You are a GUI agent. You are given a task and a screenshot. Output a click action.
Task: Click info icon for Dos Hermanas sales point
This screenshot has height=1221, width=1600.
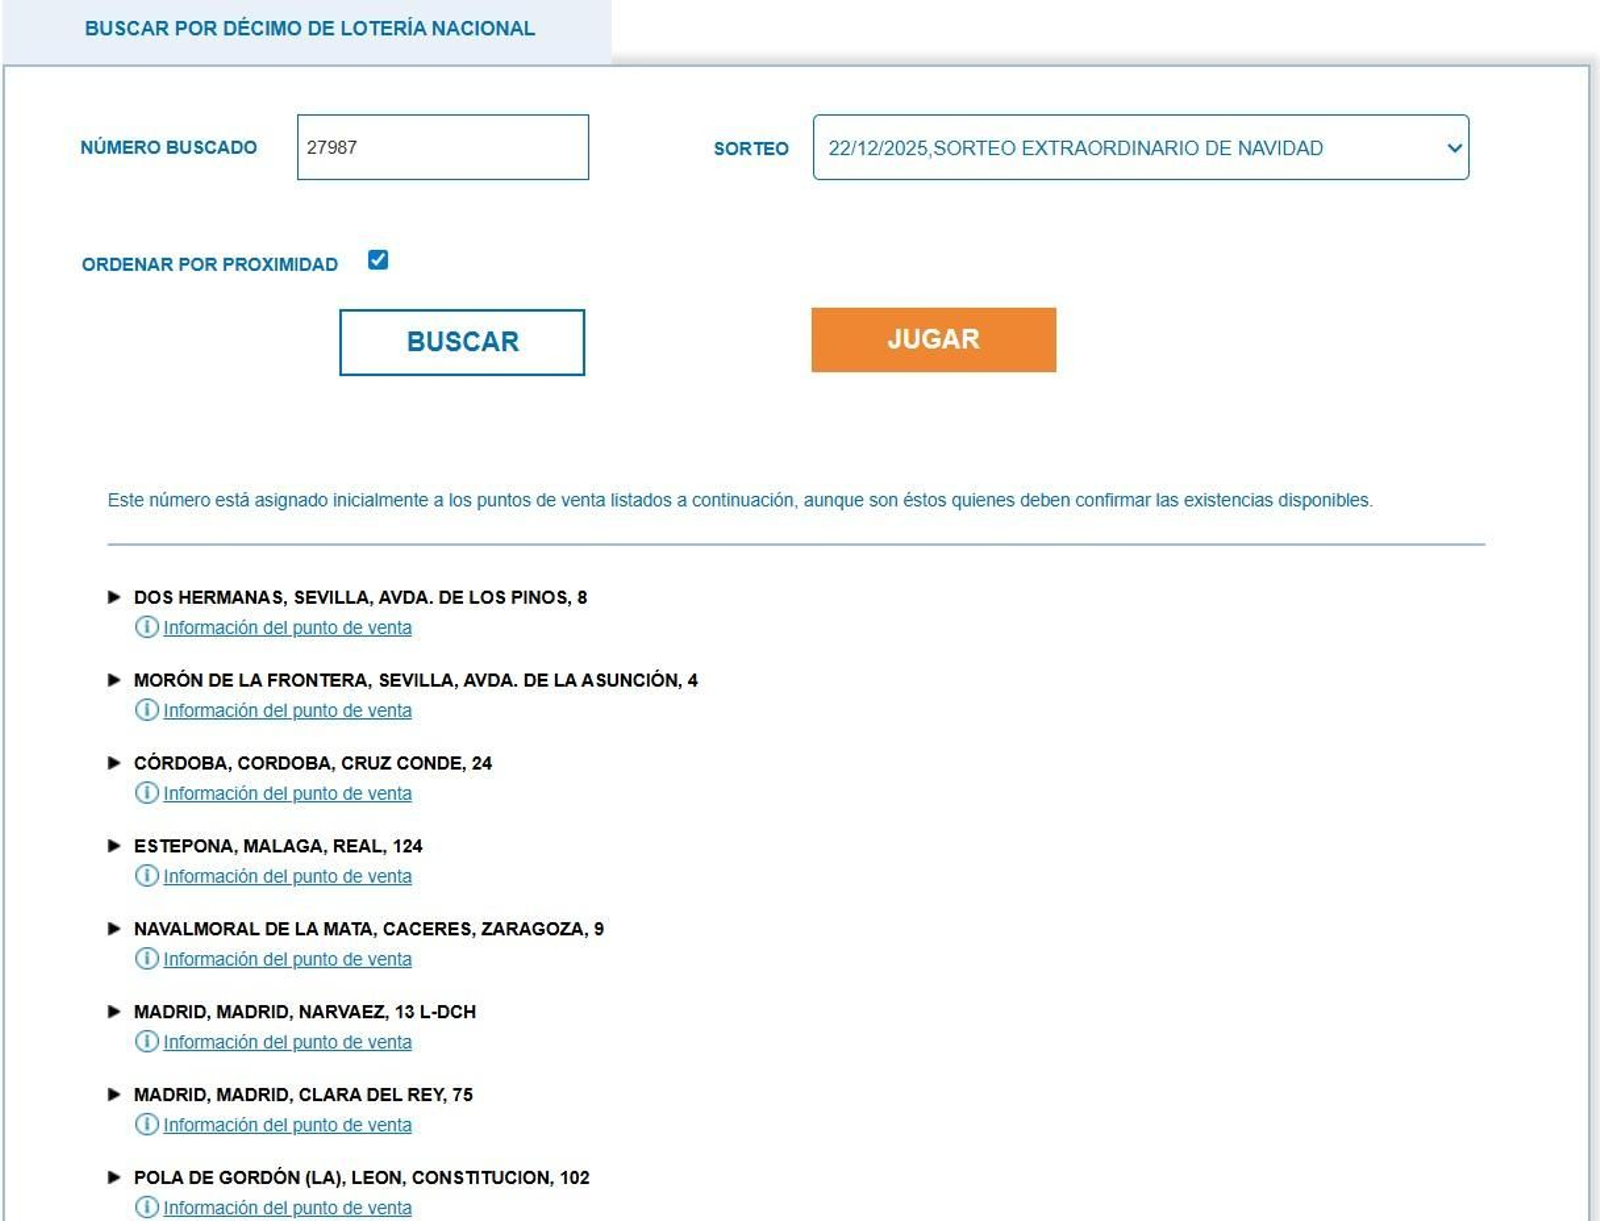click(x=146, y=627)
